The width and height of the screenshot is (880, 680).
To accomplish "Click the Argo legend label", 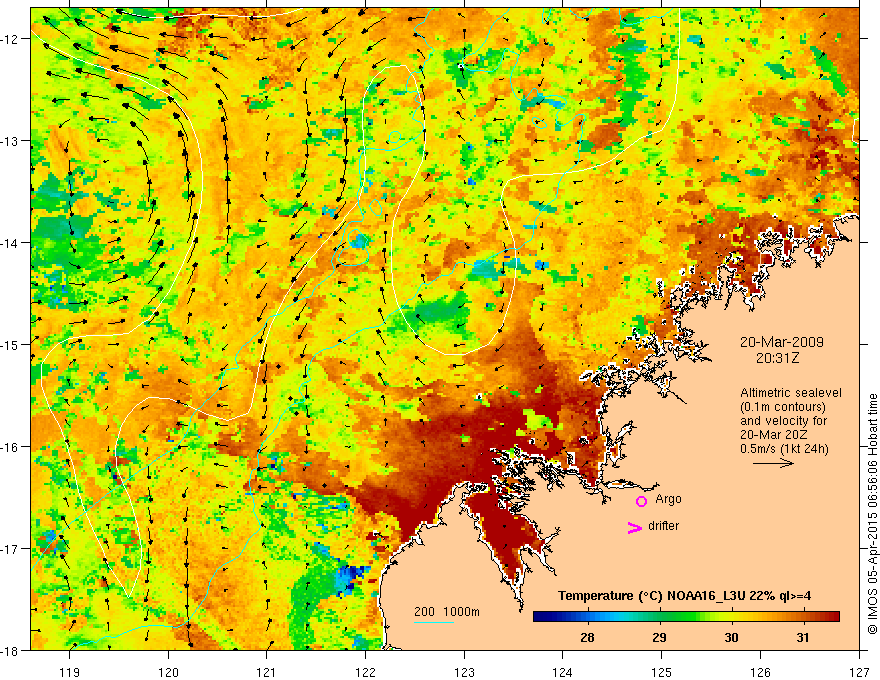I will pos(668,499).
